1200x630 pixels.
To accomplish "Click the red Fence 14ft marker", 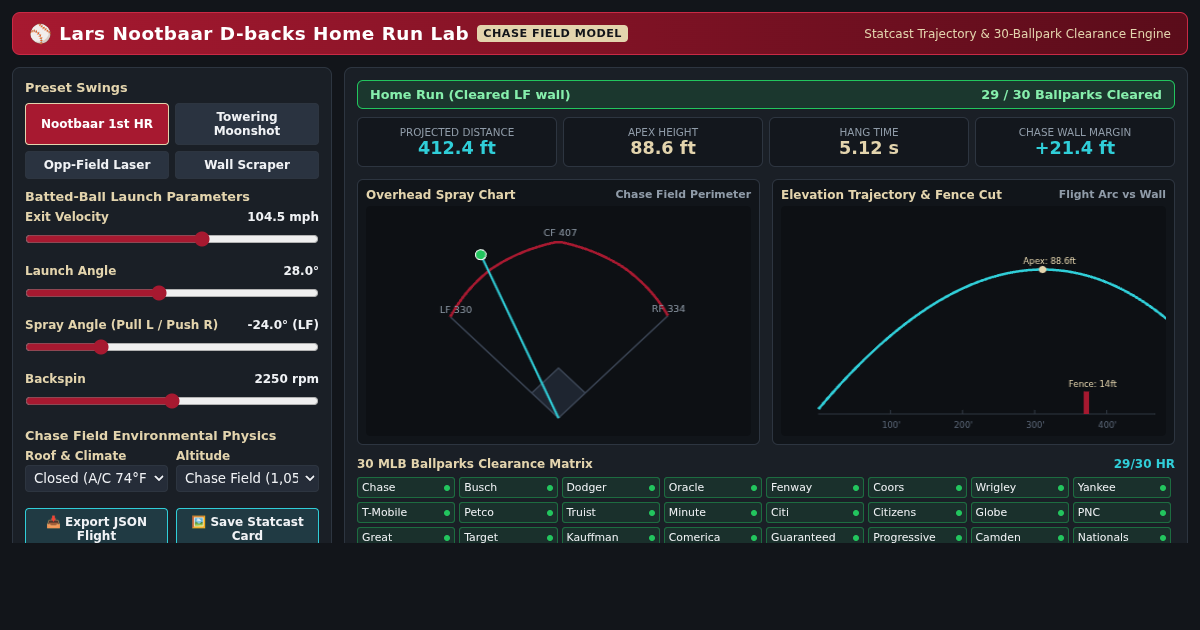I will (1086, 402).
